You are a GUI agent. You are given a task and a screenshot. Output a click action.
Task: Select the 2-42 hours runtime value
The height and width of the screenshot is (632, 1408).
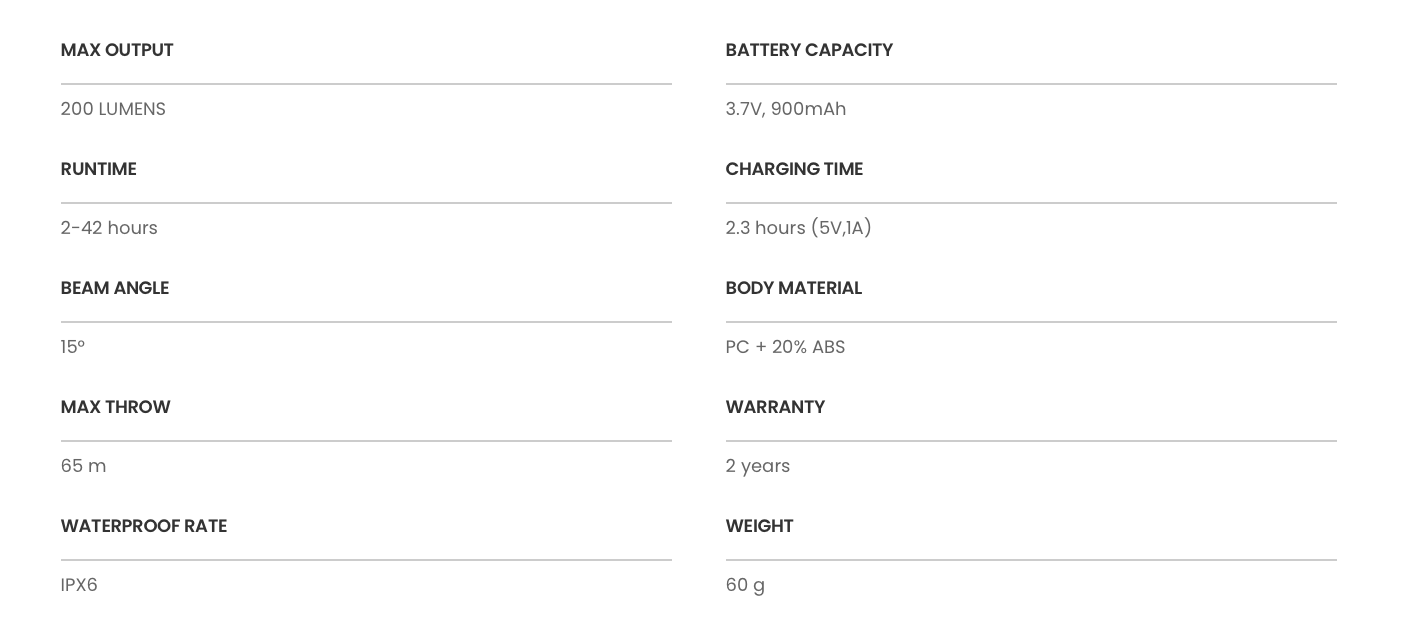[109, 228]
